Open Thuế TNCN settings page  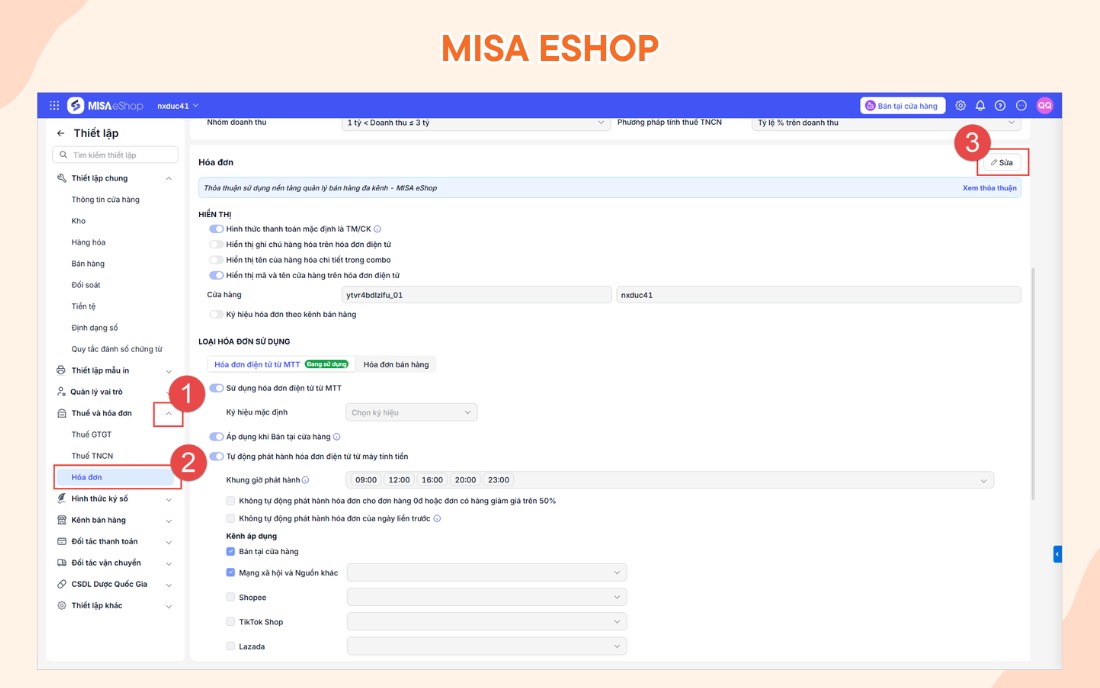tap(92, 456)
